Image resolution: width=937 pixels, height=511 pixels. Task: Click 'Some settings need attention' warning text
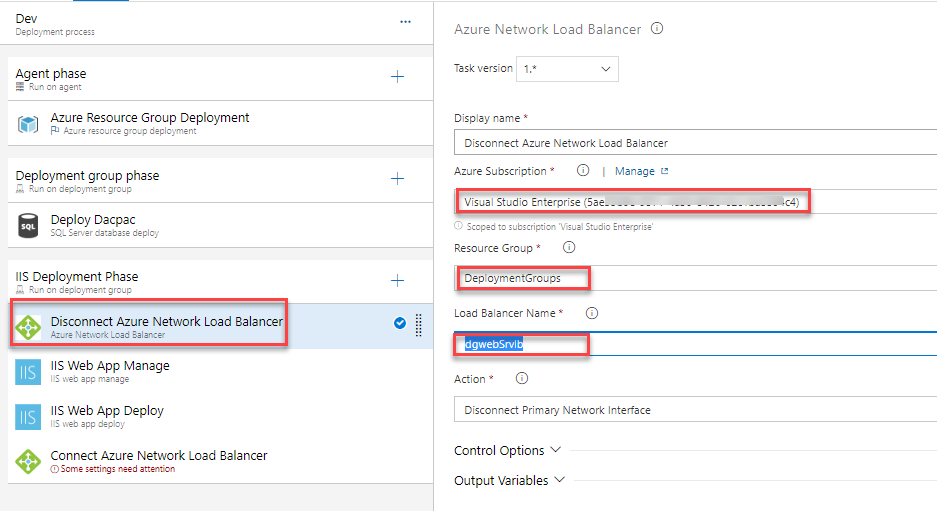118,469
